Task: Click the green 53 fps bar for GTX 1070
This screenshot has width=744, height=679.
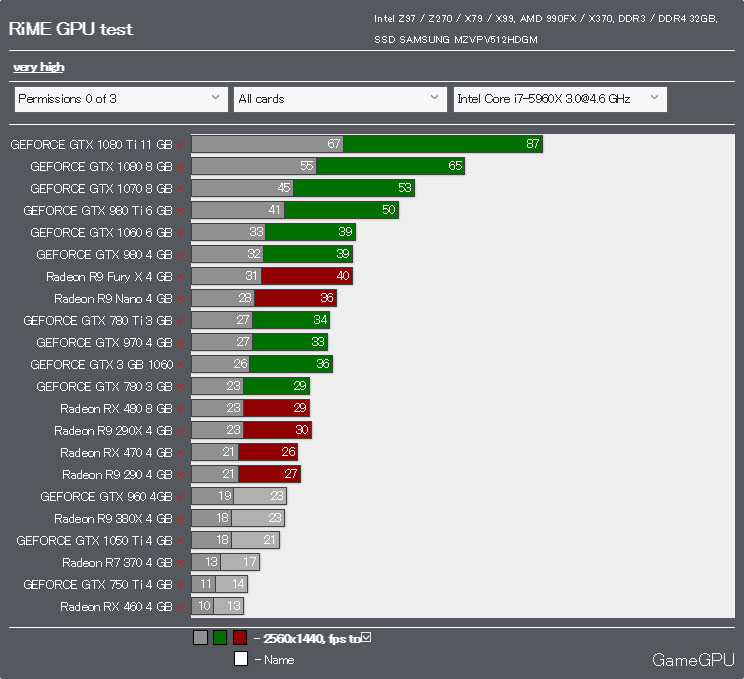Action: (x=353, y=188)
